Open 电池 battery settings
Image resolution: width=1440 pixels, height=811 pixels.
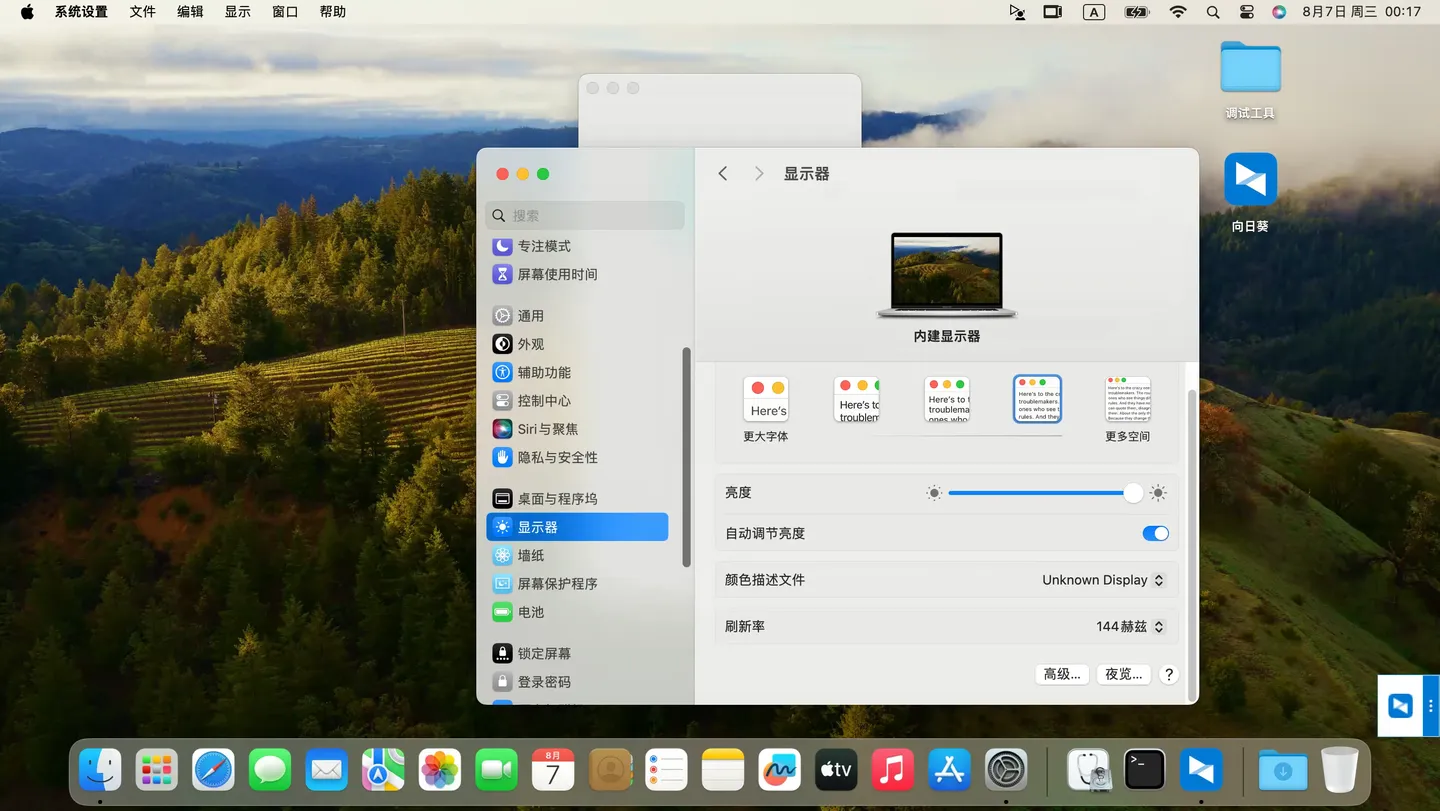coord(530,612)
